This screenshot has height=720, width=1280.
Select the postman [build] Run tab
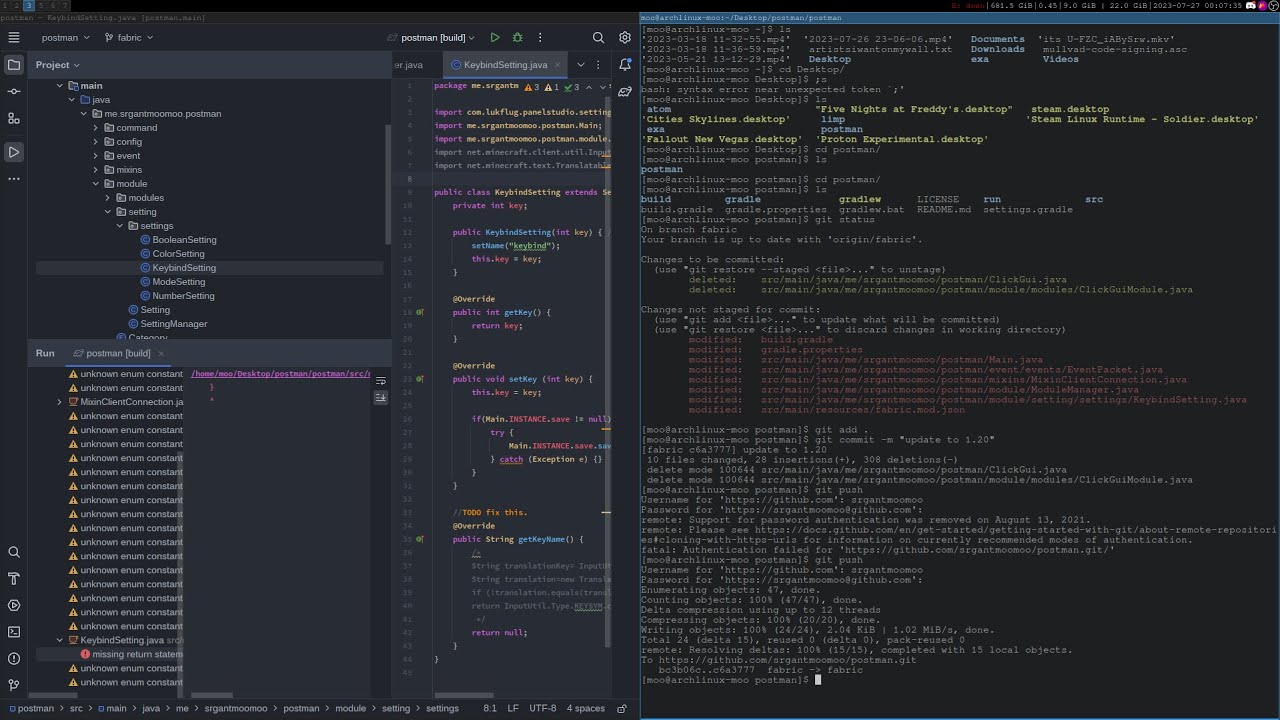[118, 353]
